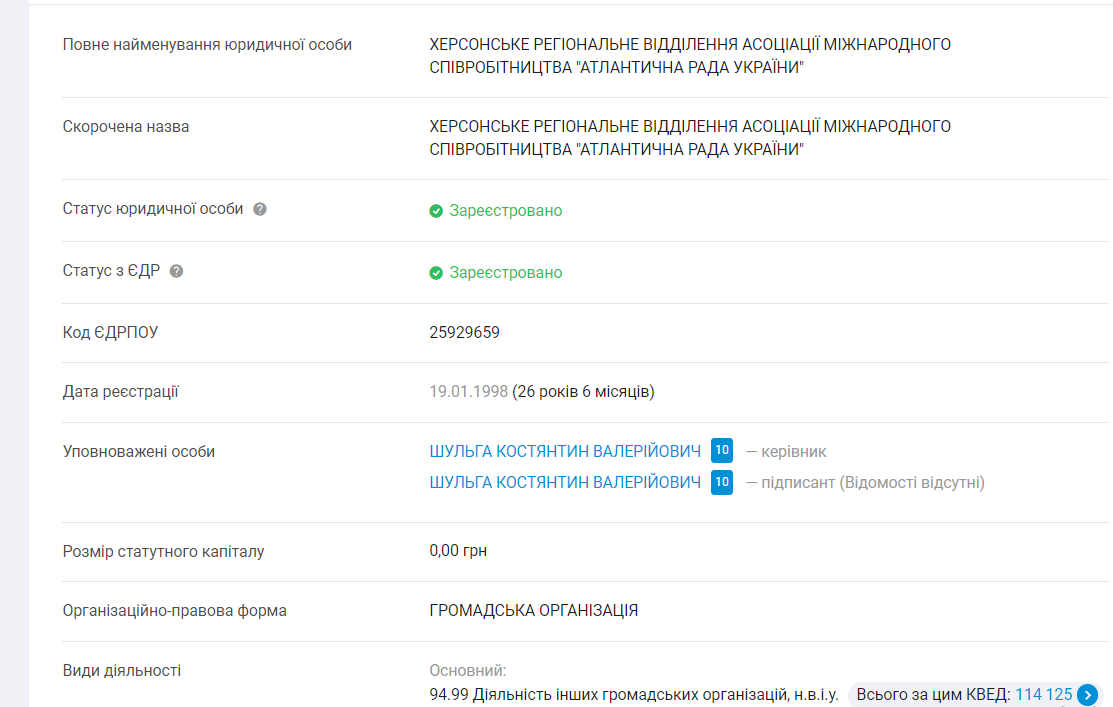Click ГРОМАДСЬКА ОРГАНІЗАЦІЯ legal form value

click(x=533, y=611)
